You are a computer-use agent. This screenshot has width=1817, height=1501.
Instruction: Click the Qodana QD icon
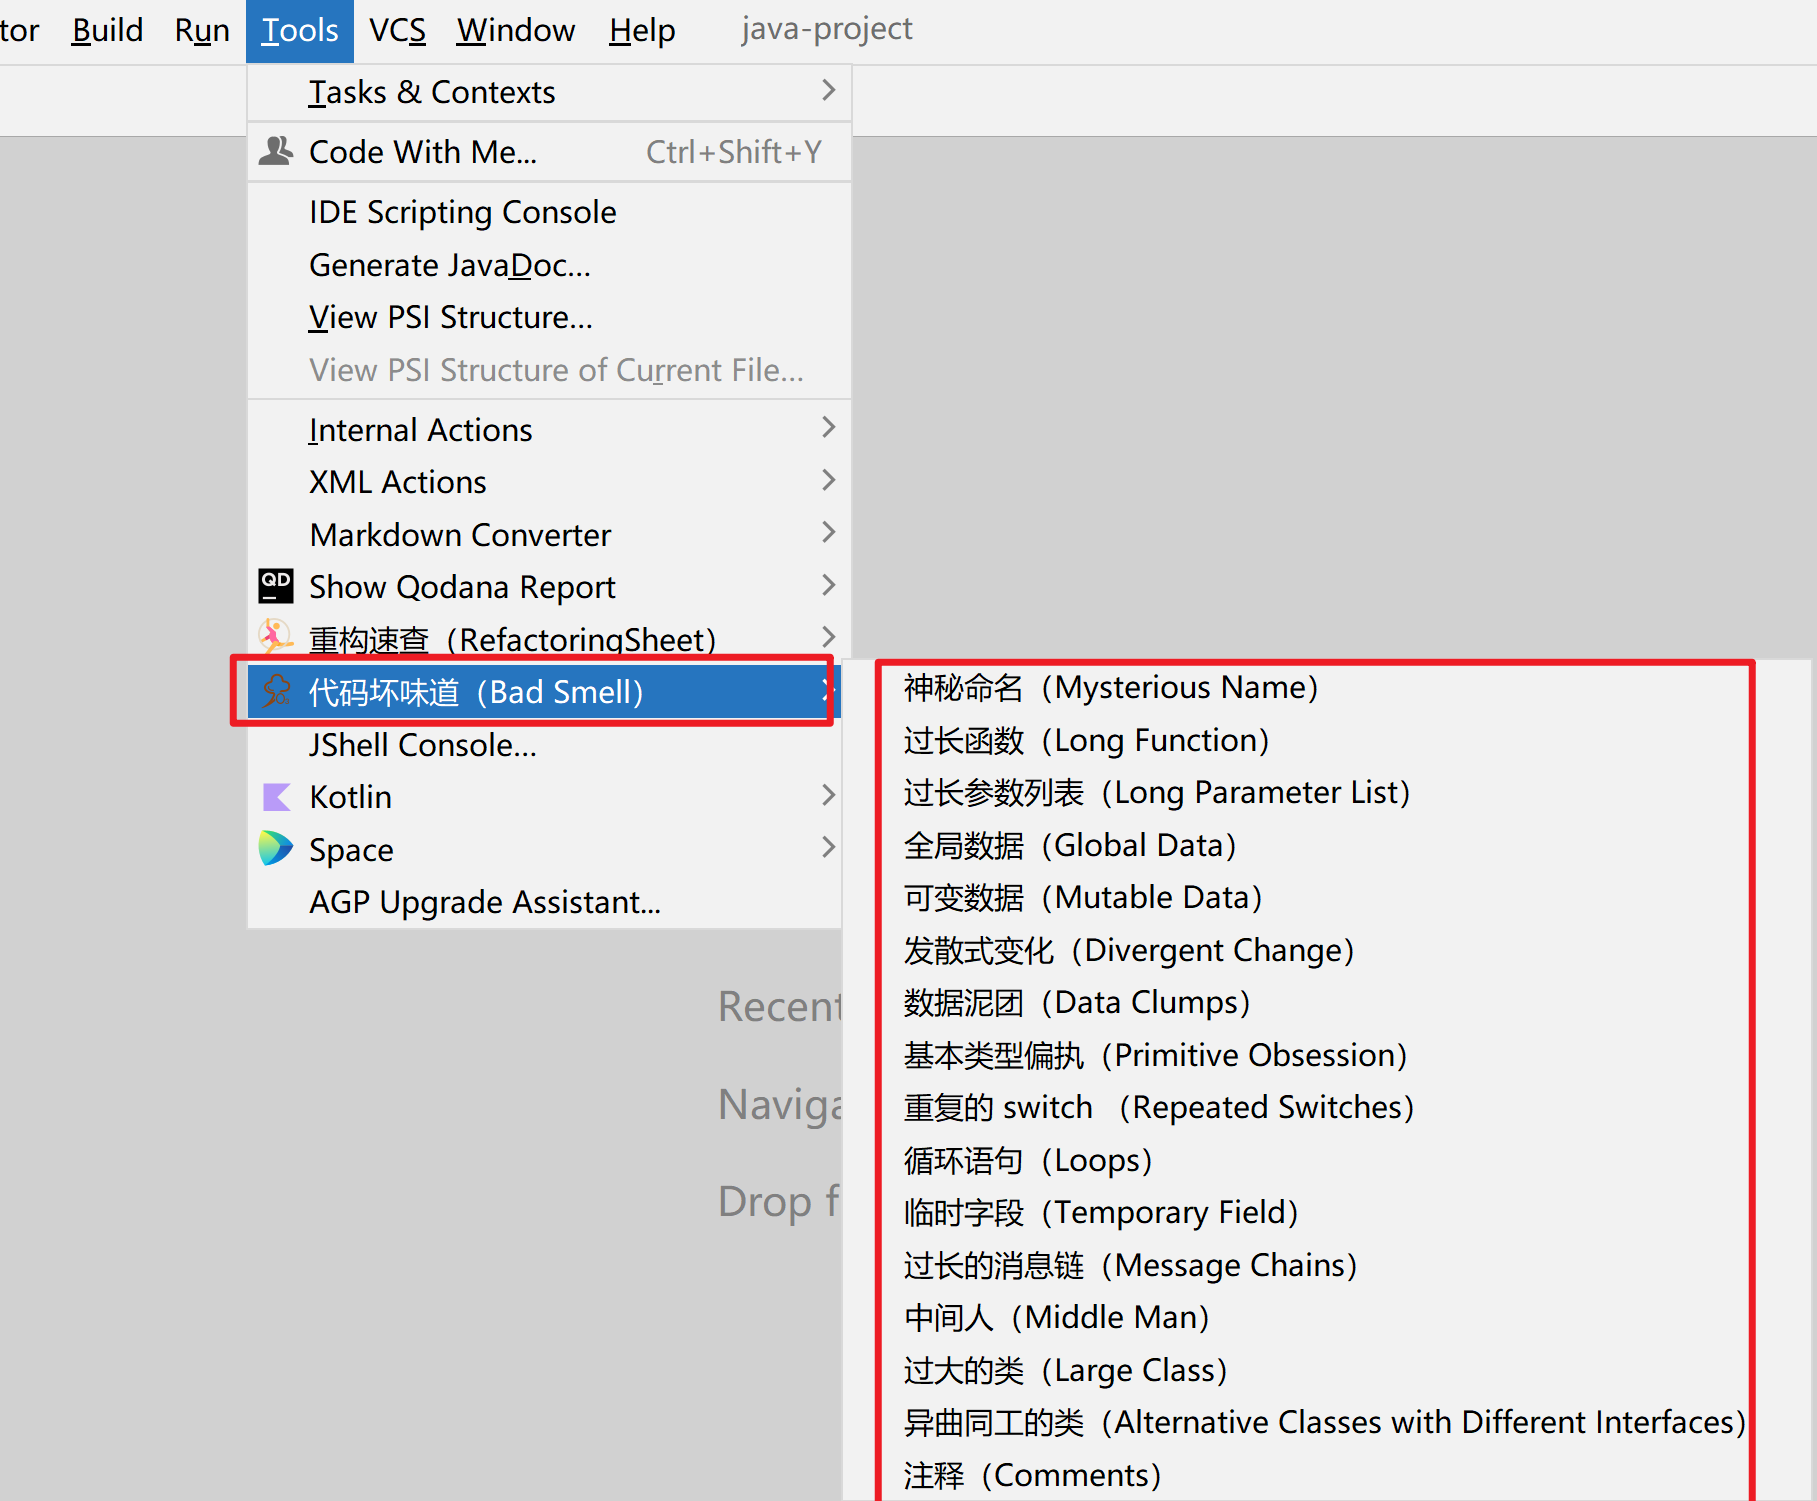276,586
